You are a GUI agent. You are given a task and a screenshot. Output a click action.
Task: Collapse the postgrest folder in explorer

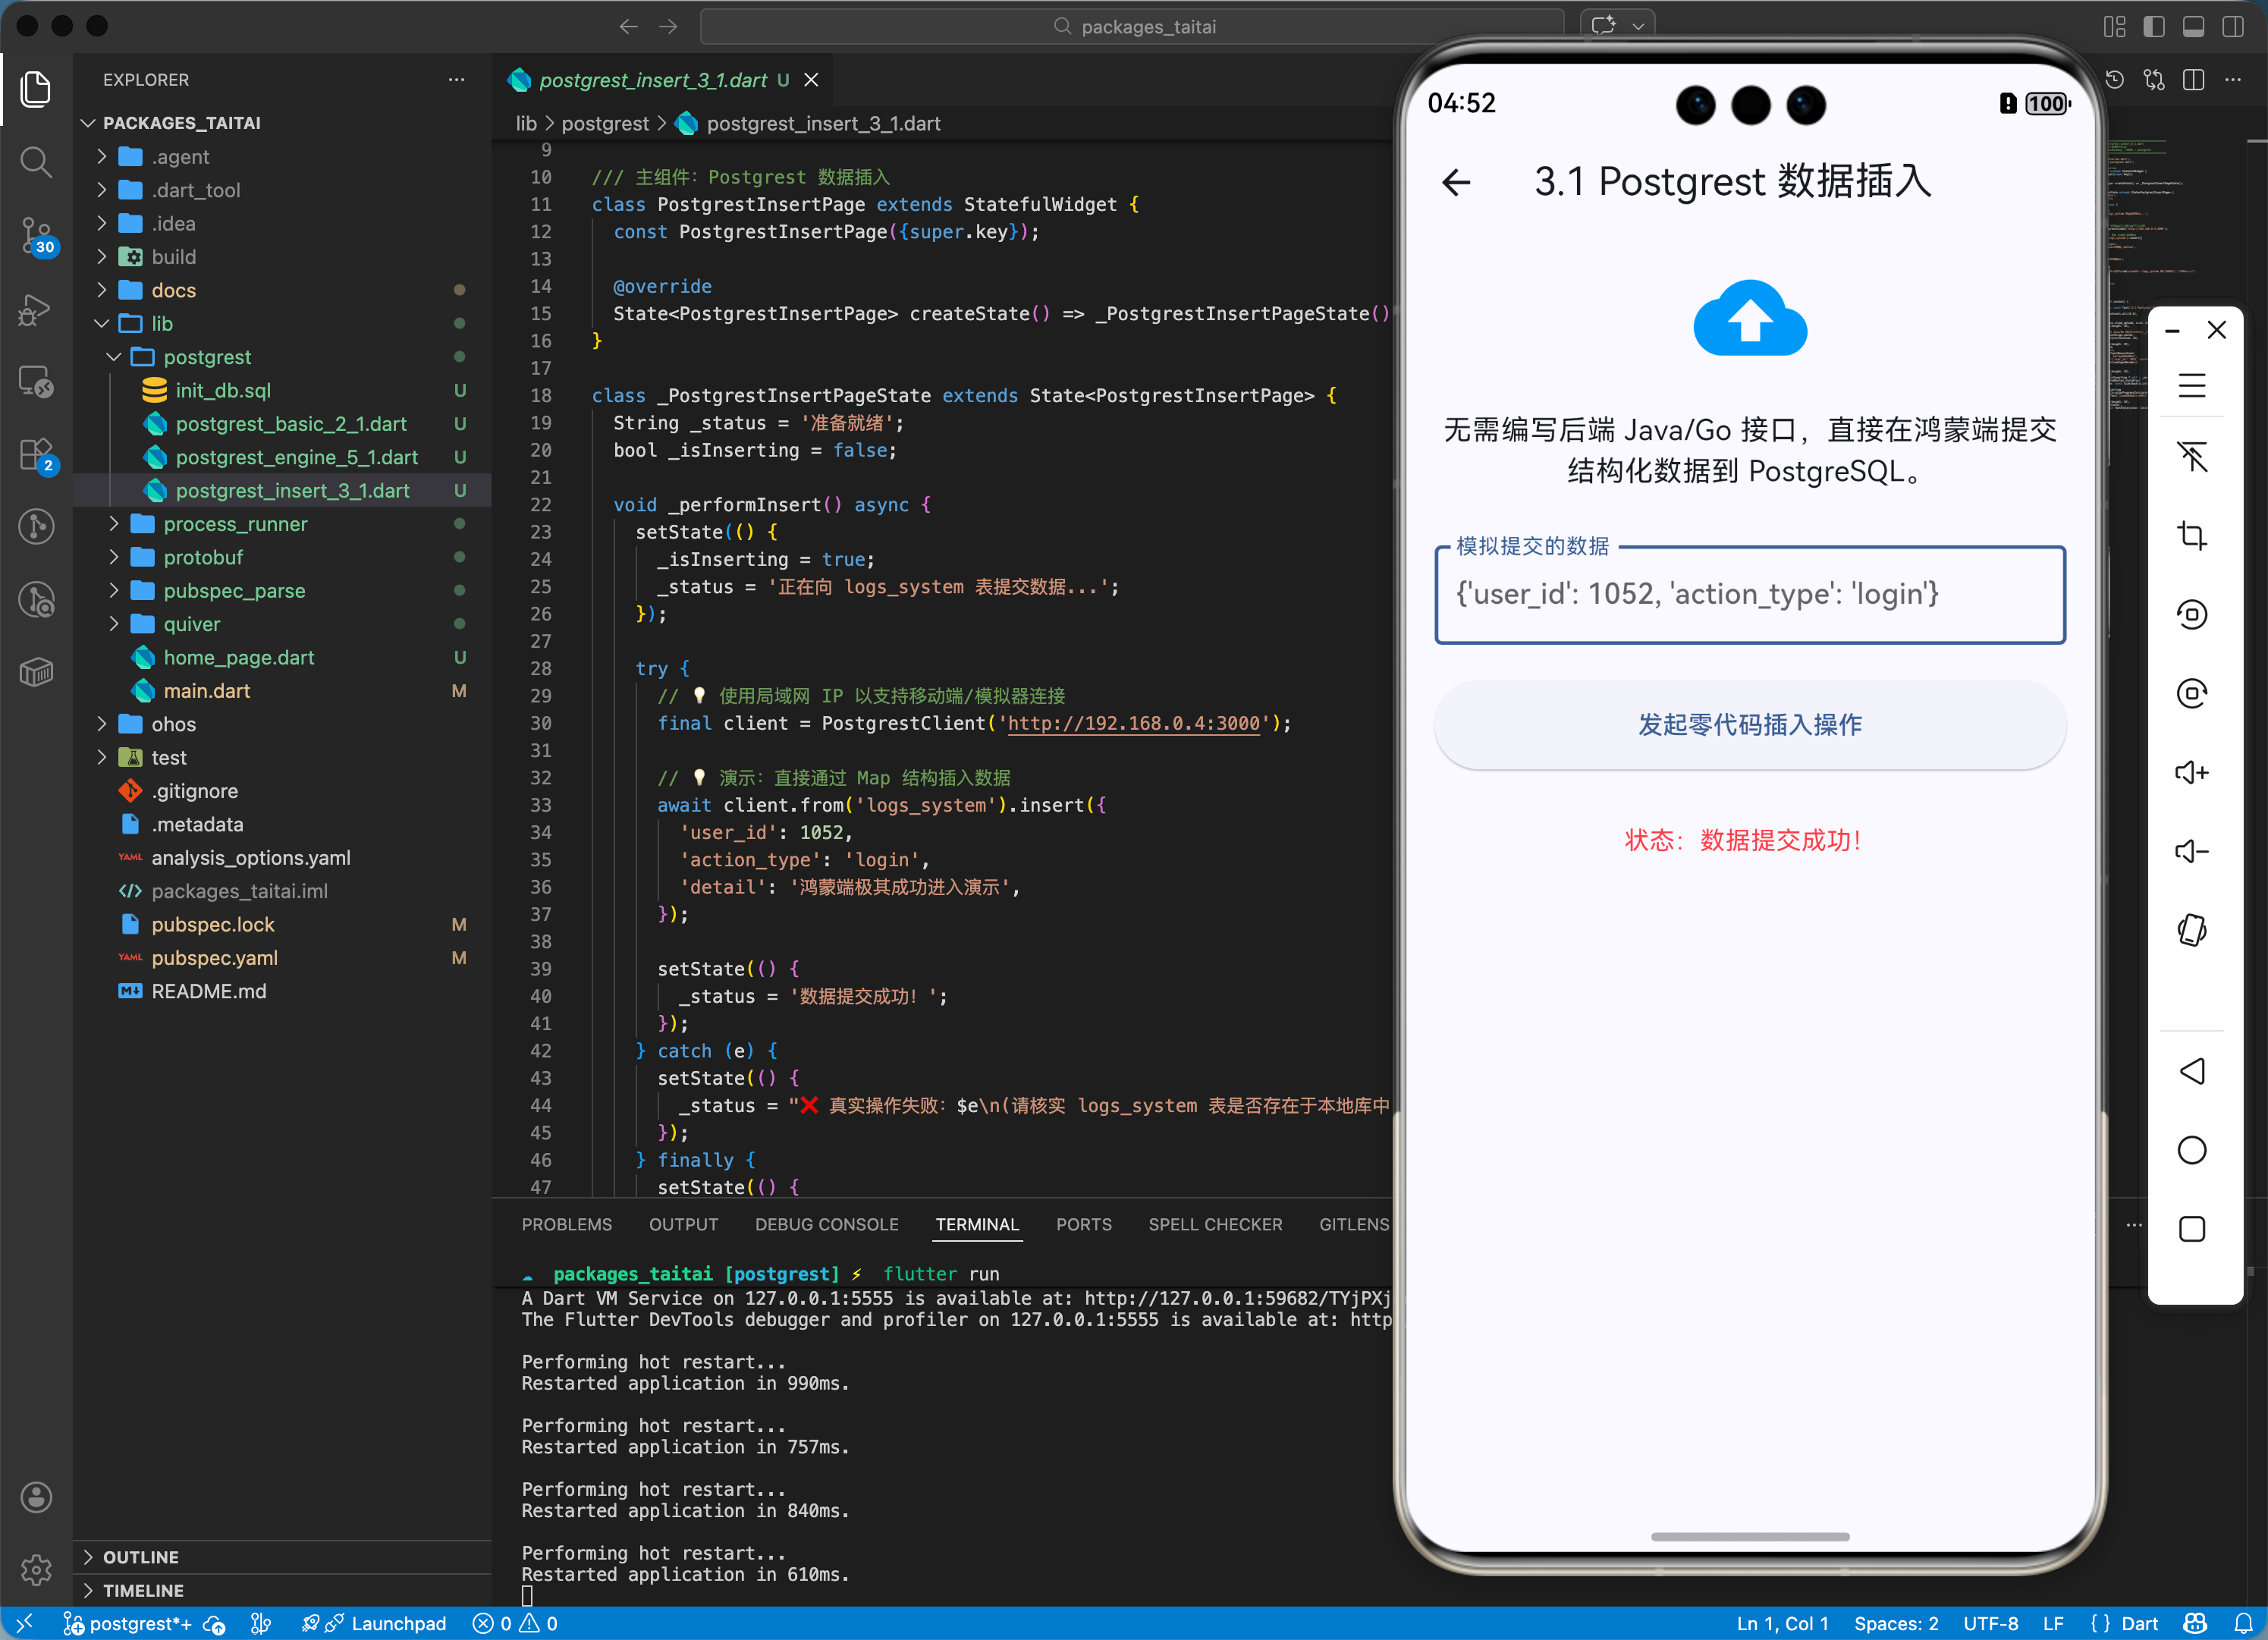tap(207, 357)
